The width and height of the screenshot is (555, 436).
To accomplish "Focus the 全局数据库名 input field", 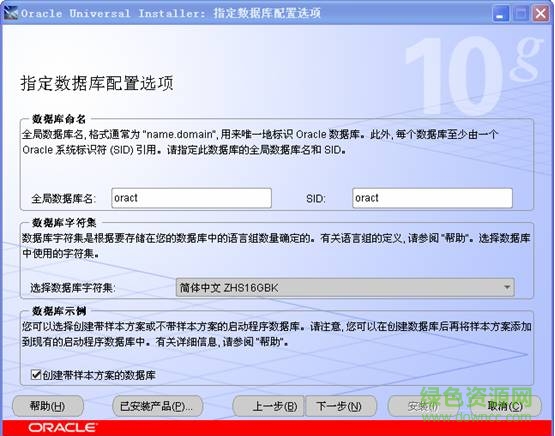I will coord(191,198).
